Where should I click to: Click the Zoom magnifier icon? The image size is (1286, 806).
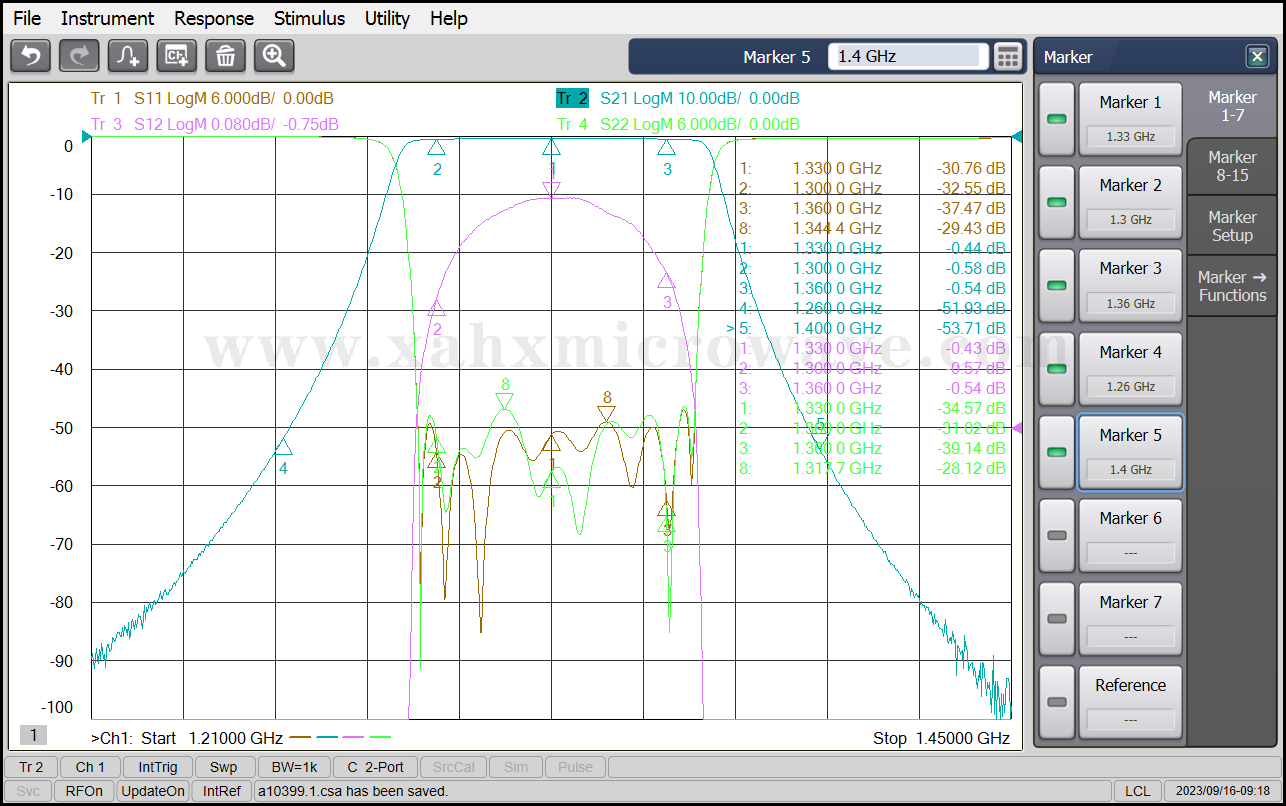[x=274, y=56]
